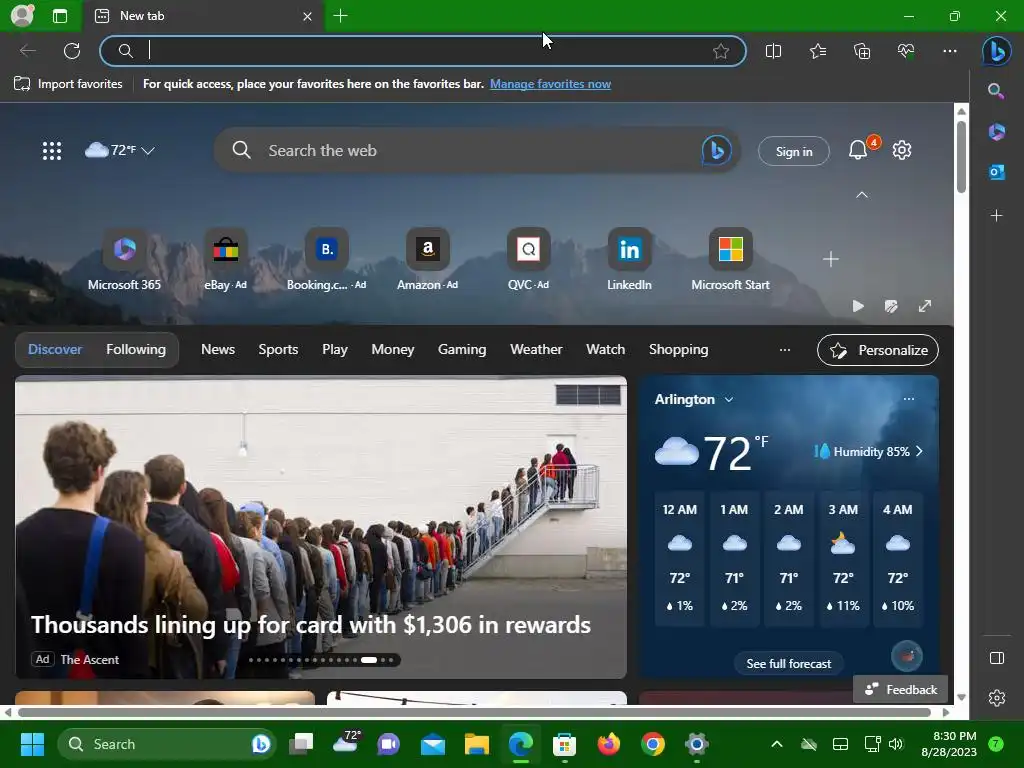Click the vertical page scrollbar
This screenshot has width=1024, height=768.
pos(961,157)
